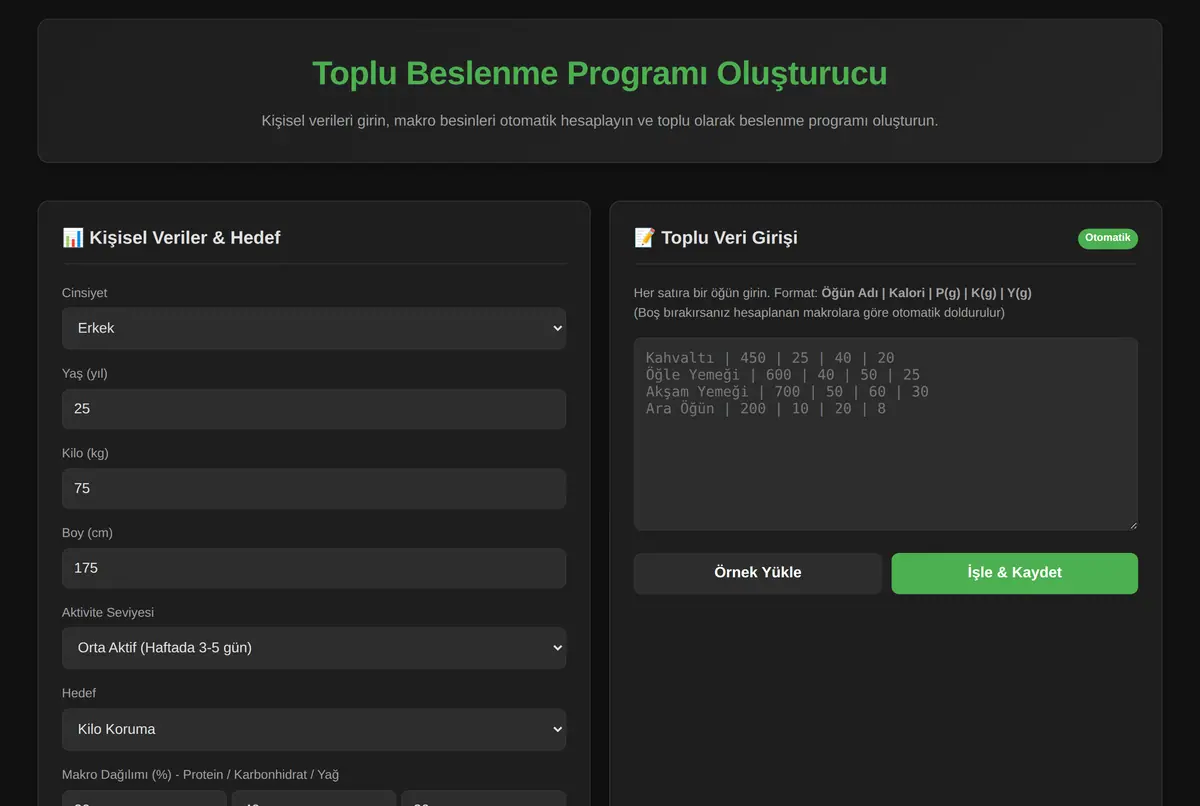Click the Örnek Yükle button
This screenshot has height=806, width=1200.
(758, 573)
